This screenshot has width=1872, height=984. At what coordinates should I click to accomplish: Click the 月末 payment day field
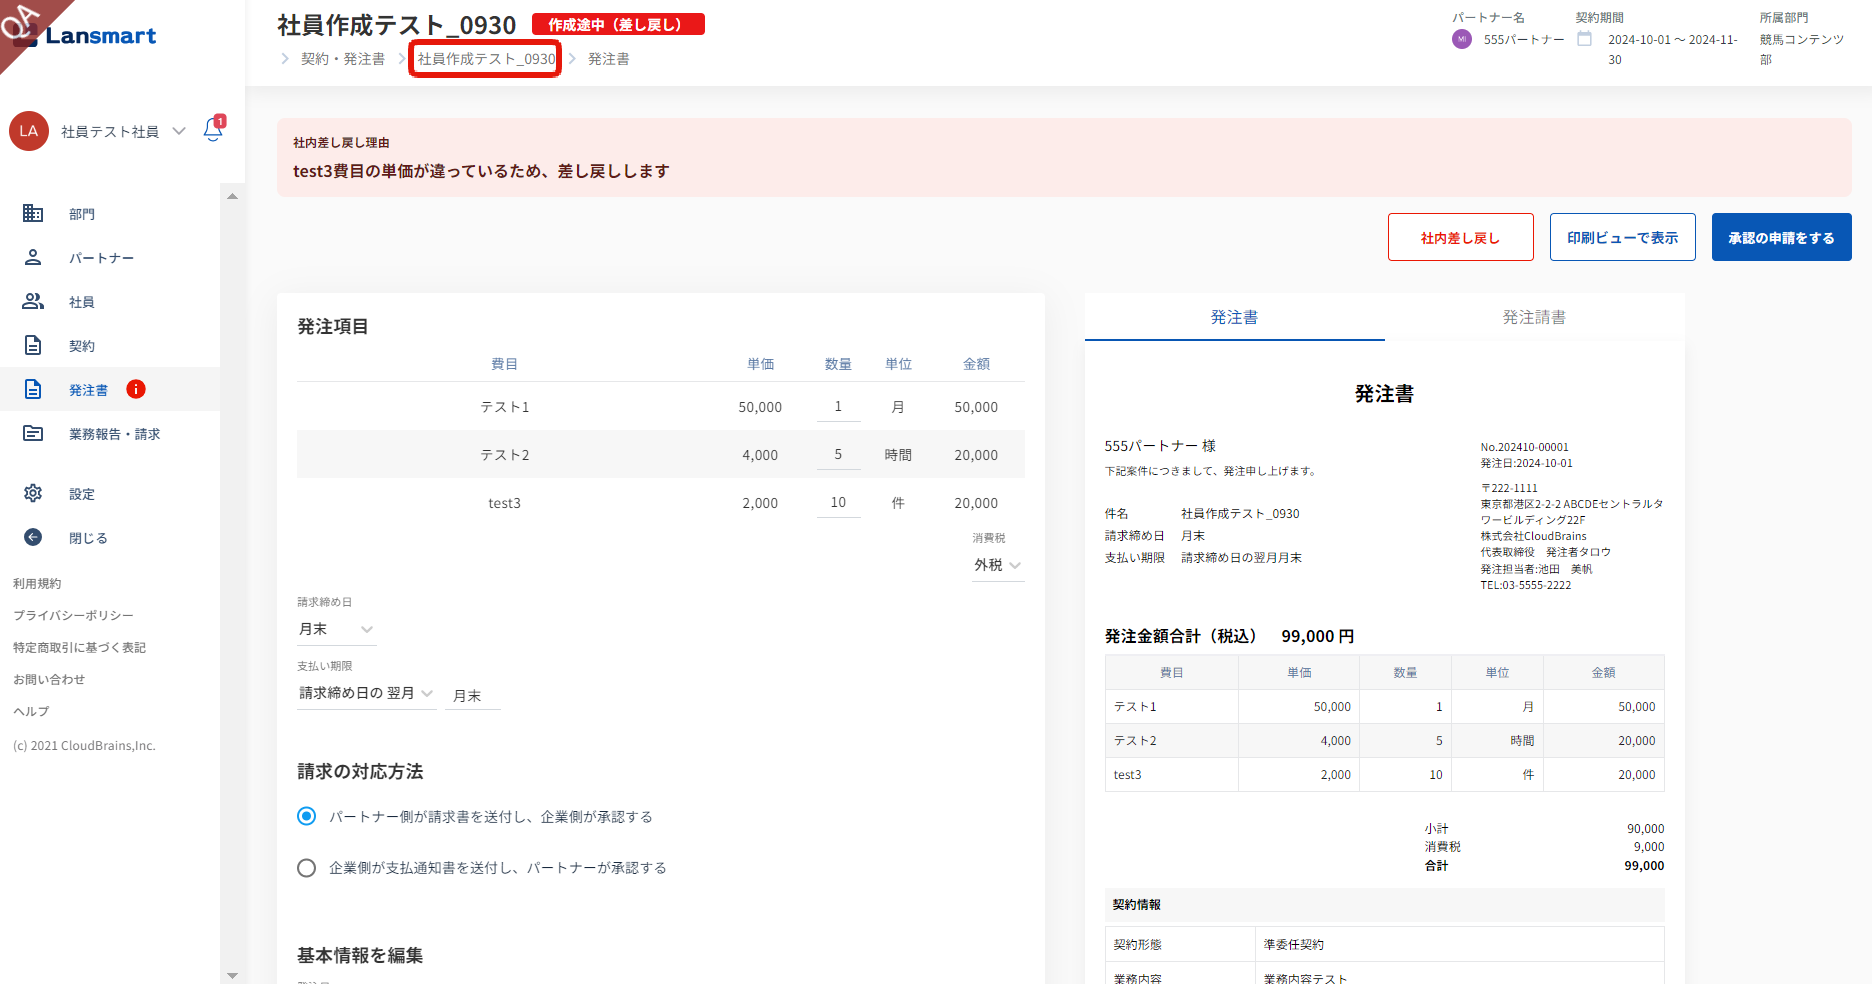[473, 696]
